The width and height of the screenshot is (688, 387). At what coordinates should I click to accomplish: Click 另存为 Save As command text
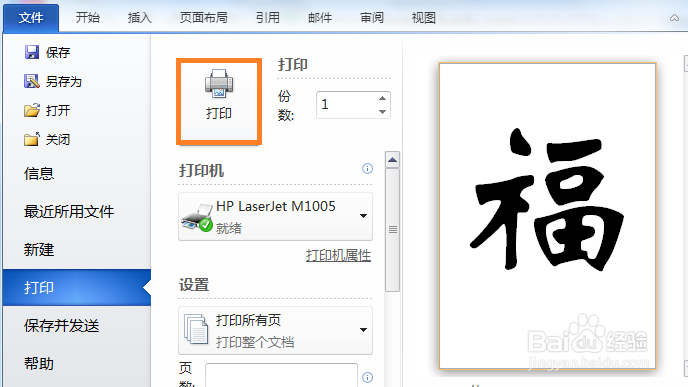[64, 82]
